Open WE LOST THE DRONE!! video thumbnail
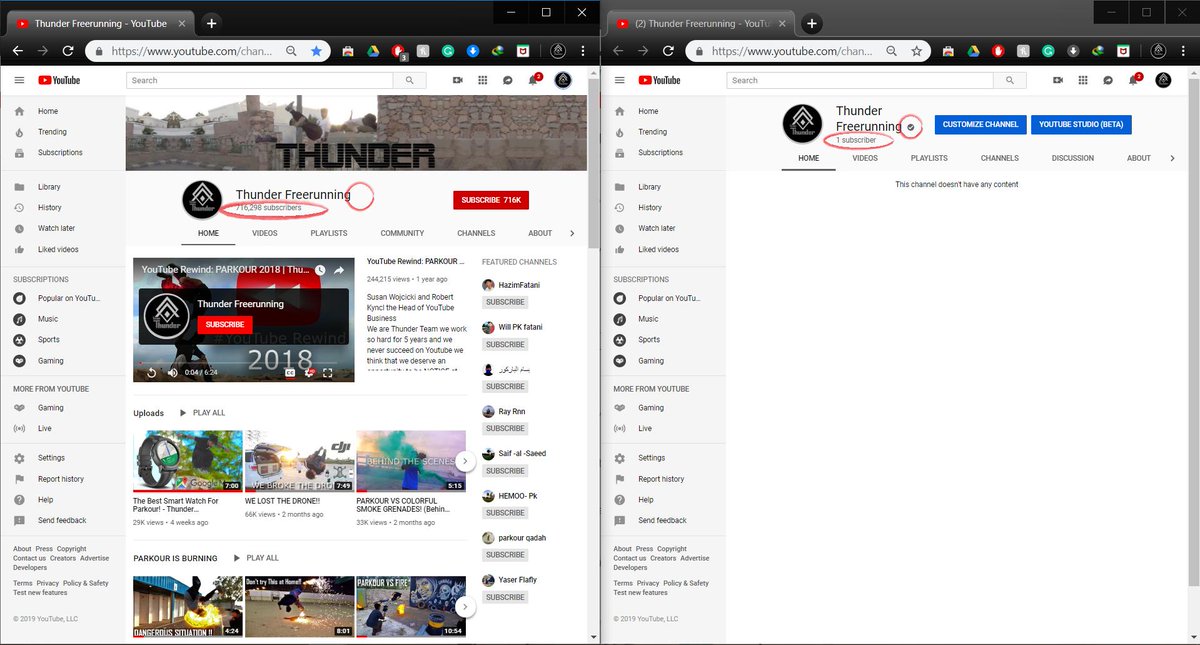Image resolution: width=1200 pixels, height=645 pixels. pos(299,461)
